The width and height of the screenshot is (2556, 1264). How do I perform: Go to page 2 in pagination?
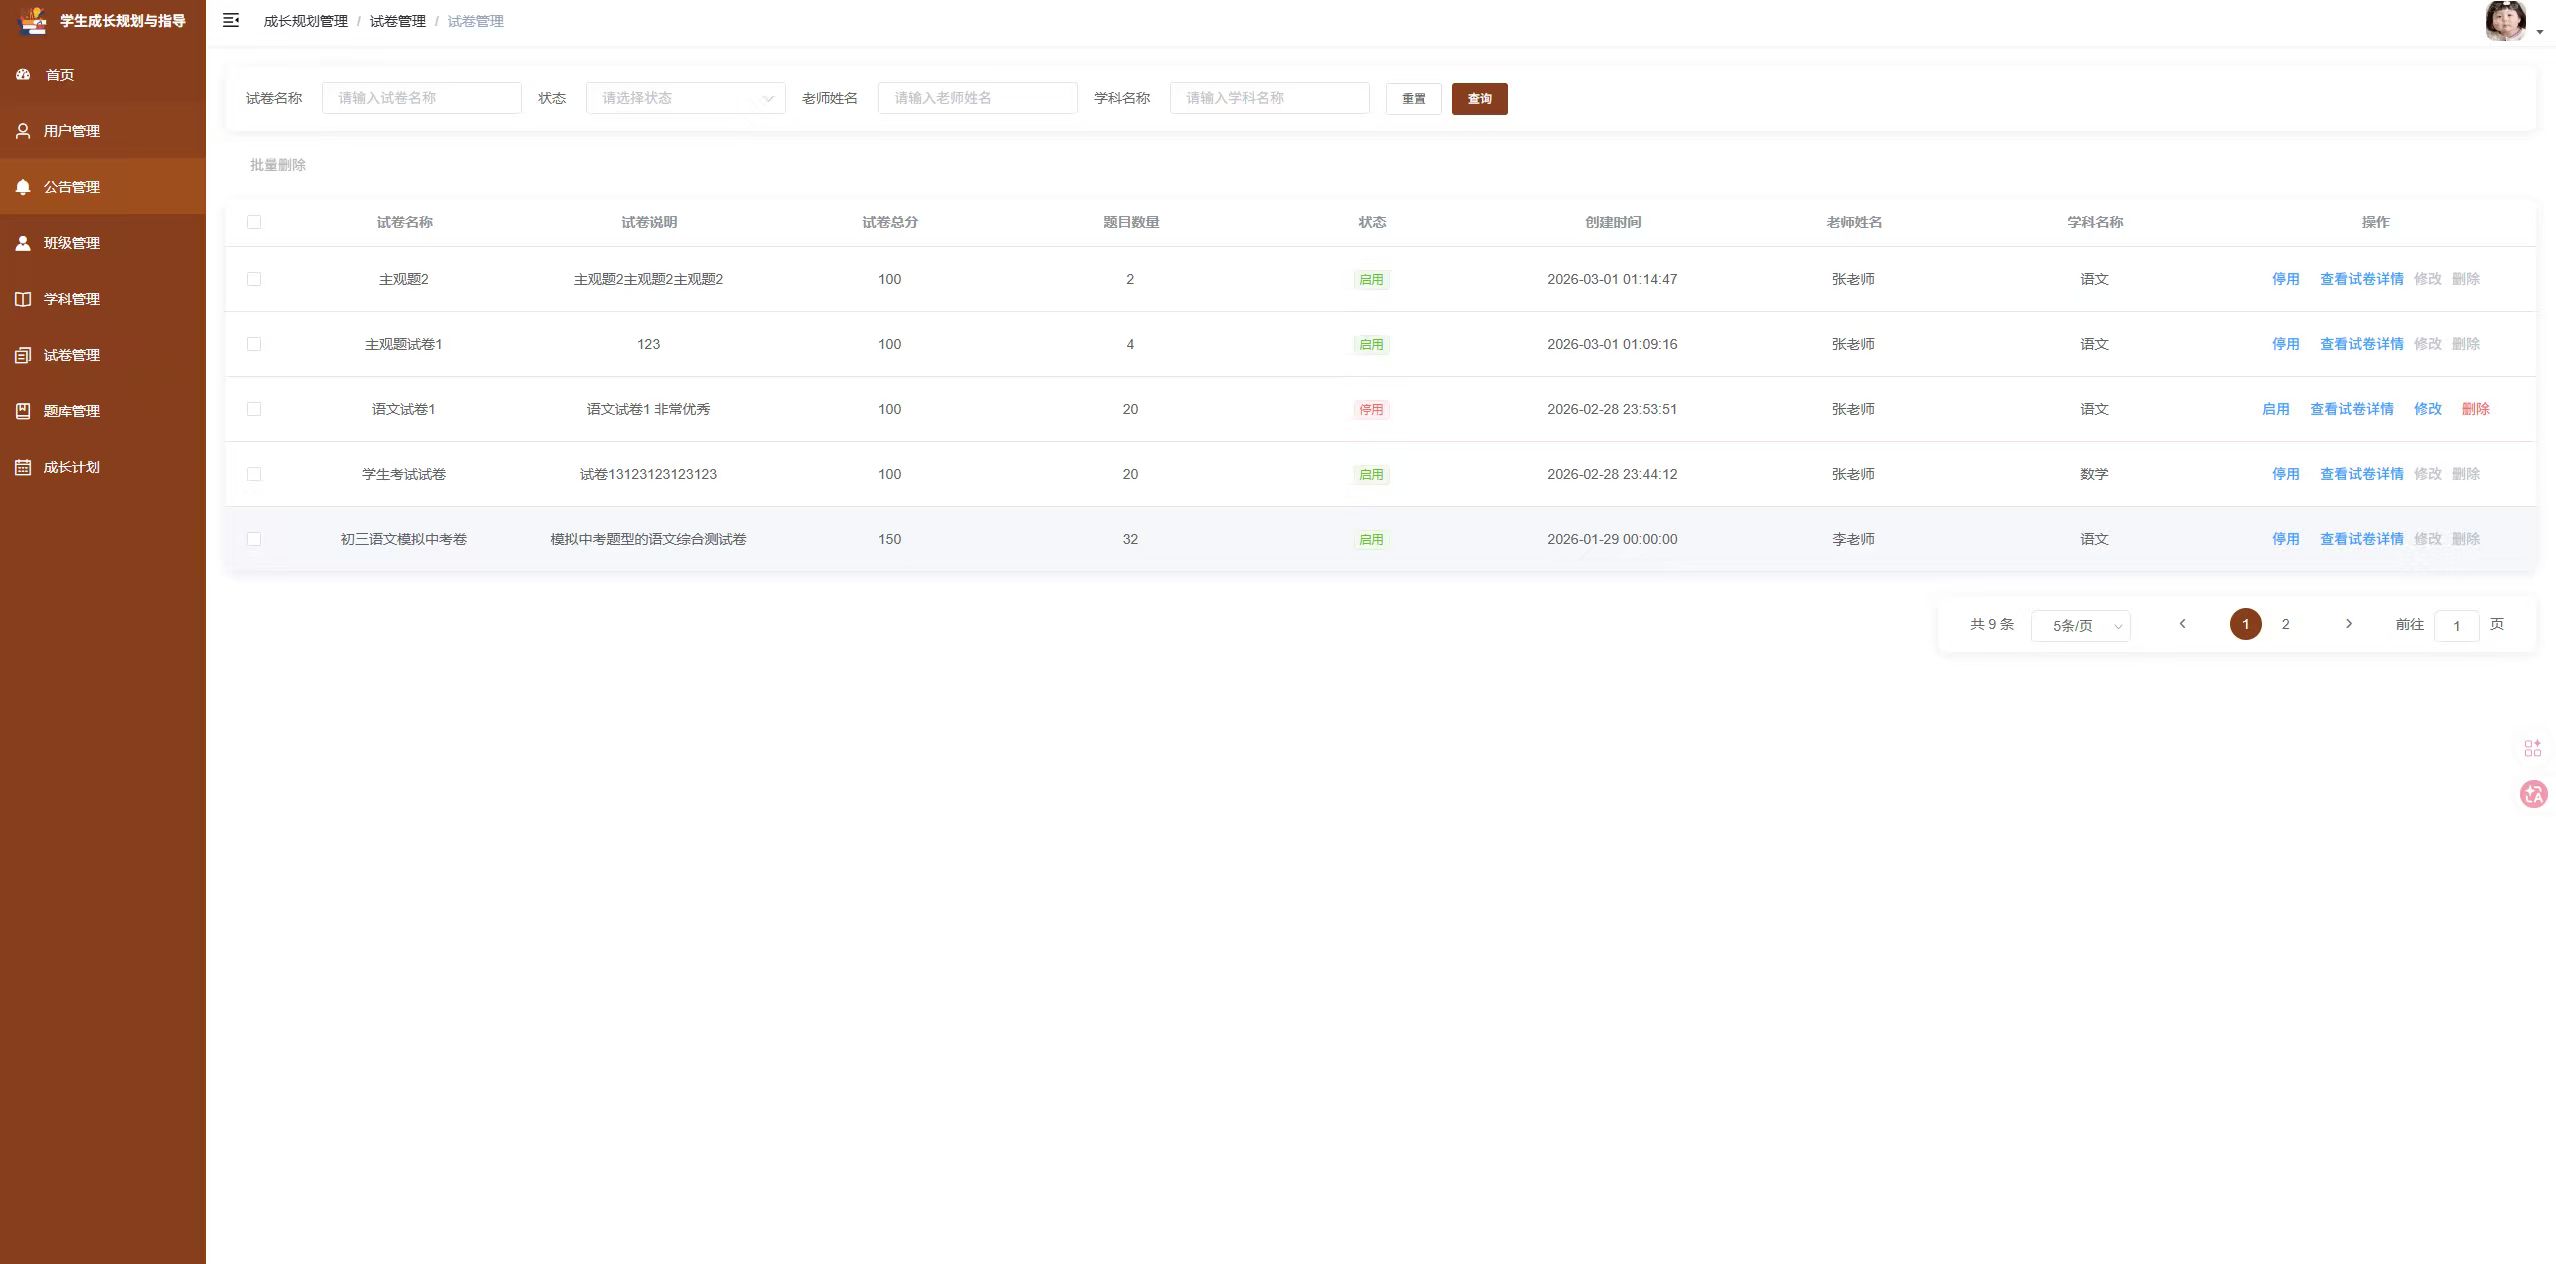pyautogui.click(x=2285, y=624)
